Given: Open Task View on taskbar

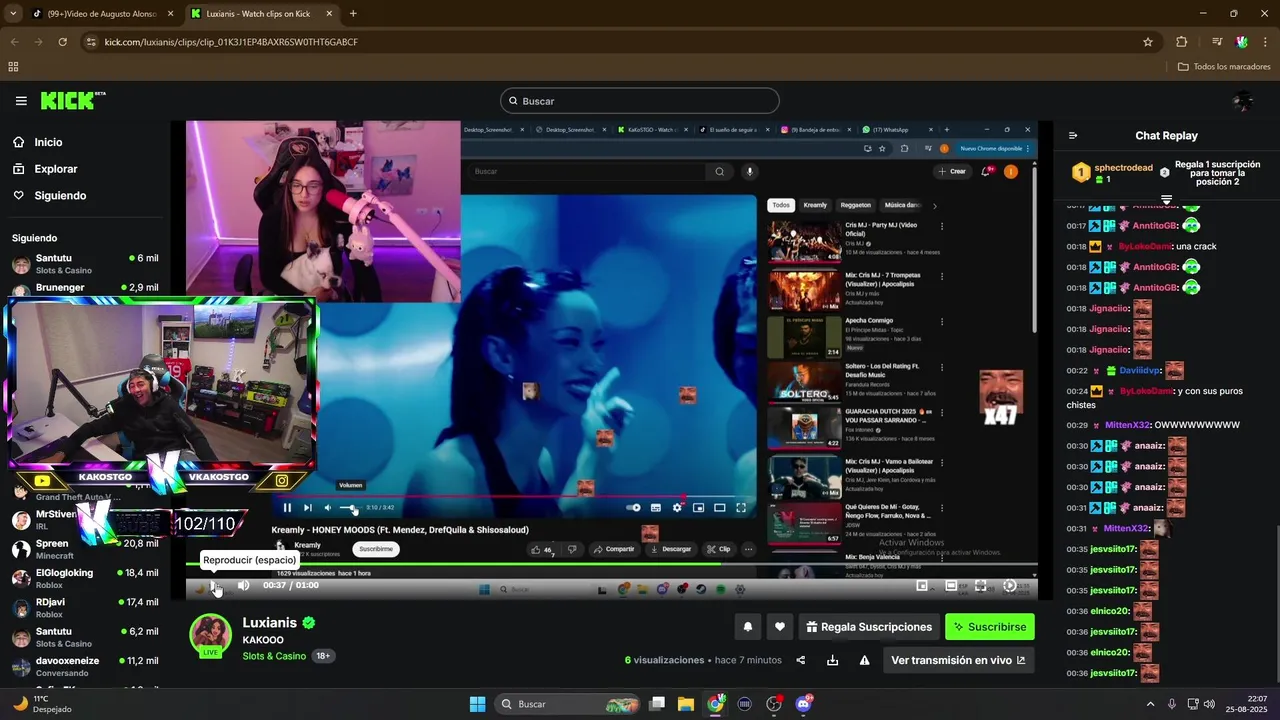Looking at the screenshot, I should tap(657, 704).
